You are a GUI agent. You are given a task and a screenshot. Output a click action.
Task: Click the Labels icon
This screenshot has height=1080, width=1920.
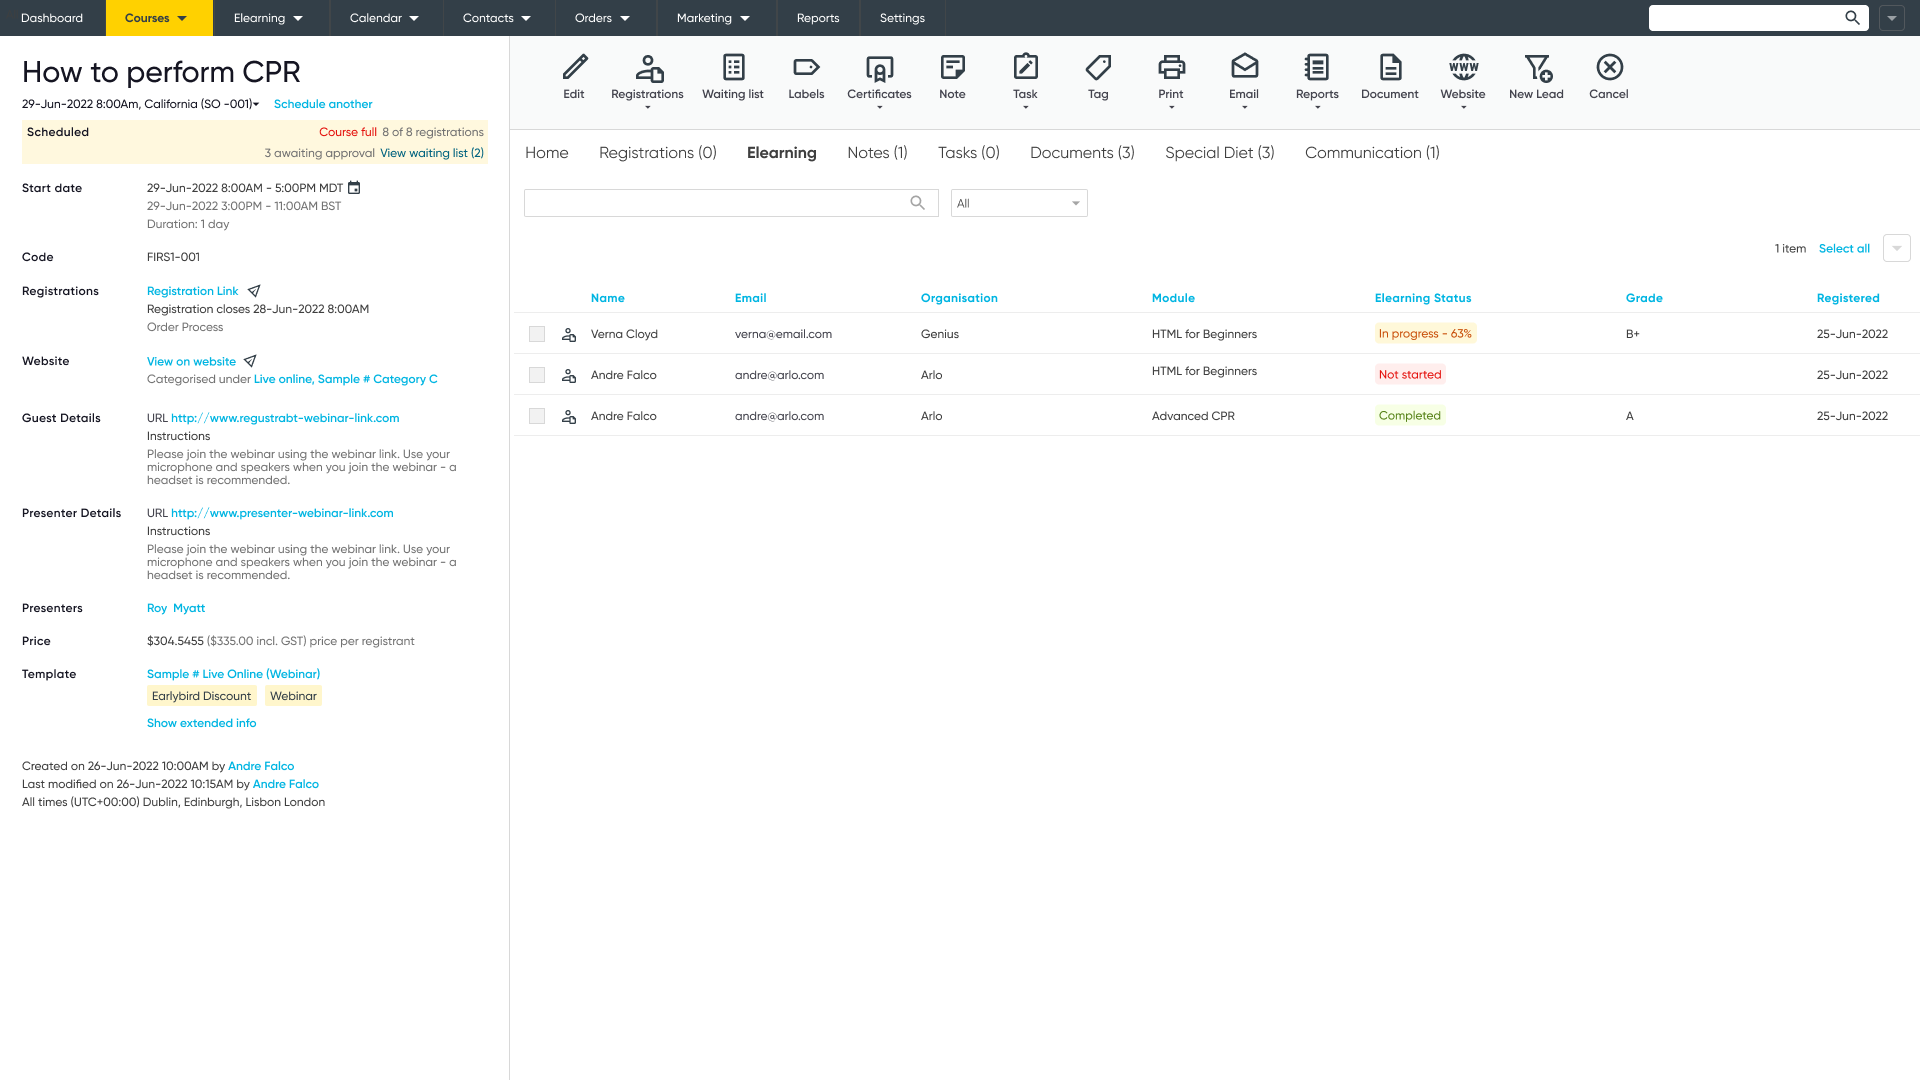(806, 68)
